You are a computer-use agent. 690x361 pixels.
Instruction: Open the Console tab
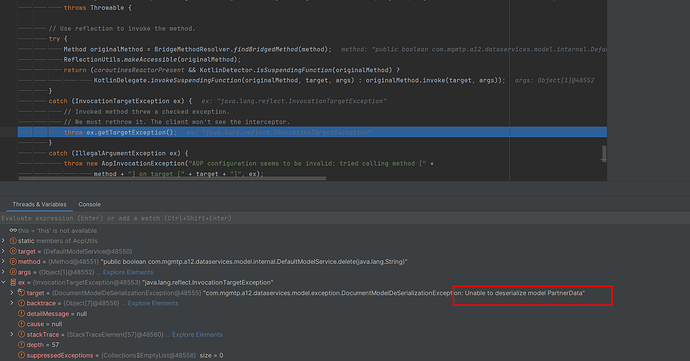coord(89,204)
